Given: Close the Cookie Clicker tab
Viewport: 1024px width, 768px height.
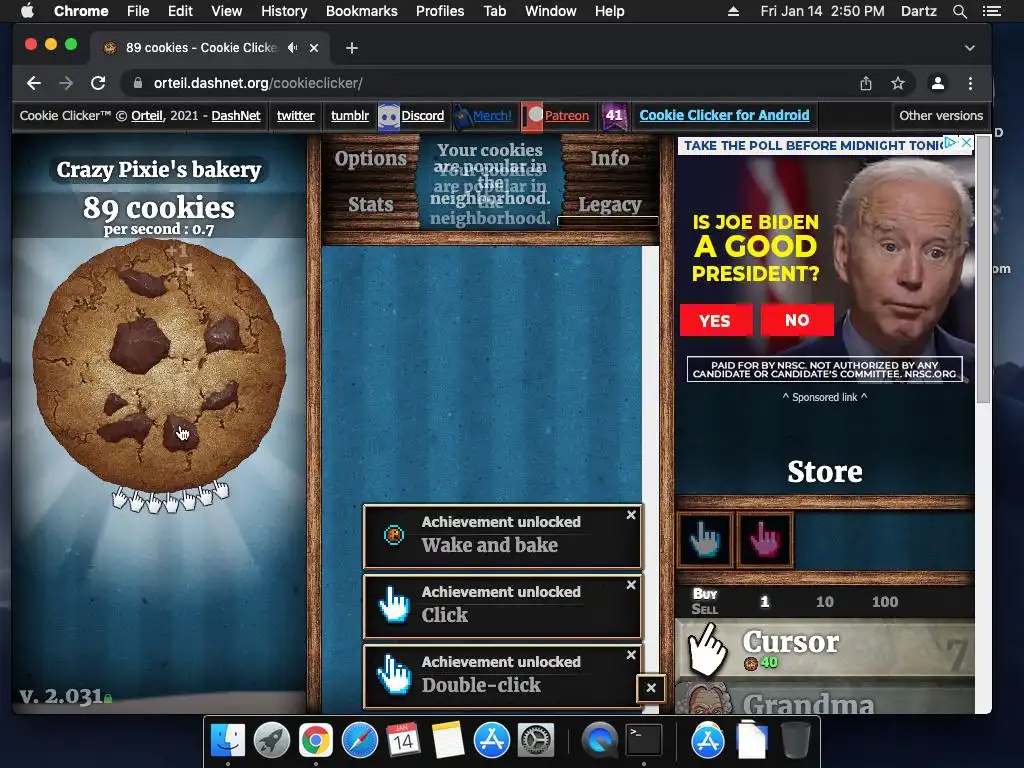Looking at the screenshot, I should (314, 48).
